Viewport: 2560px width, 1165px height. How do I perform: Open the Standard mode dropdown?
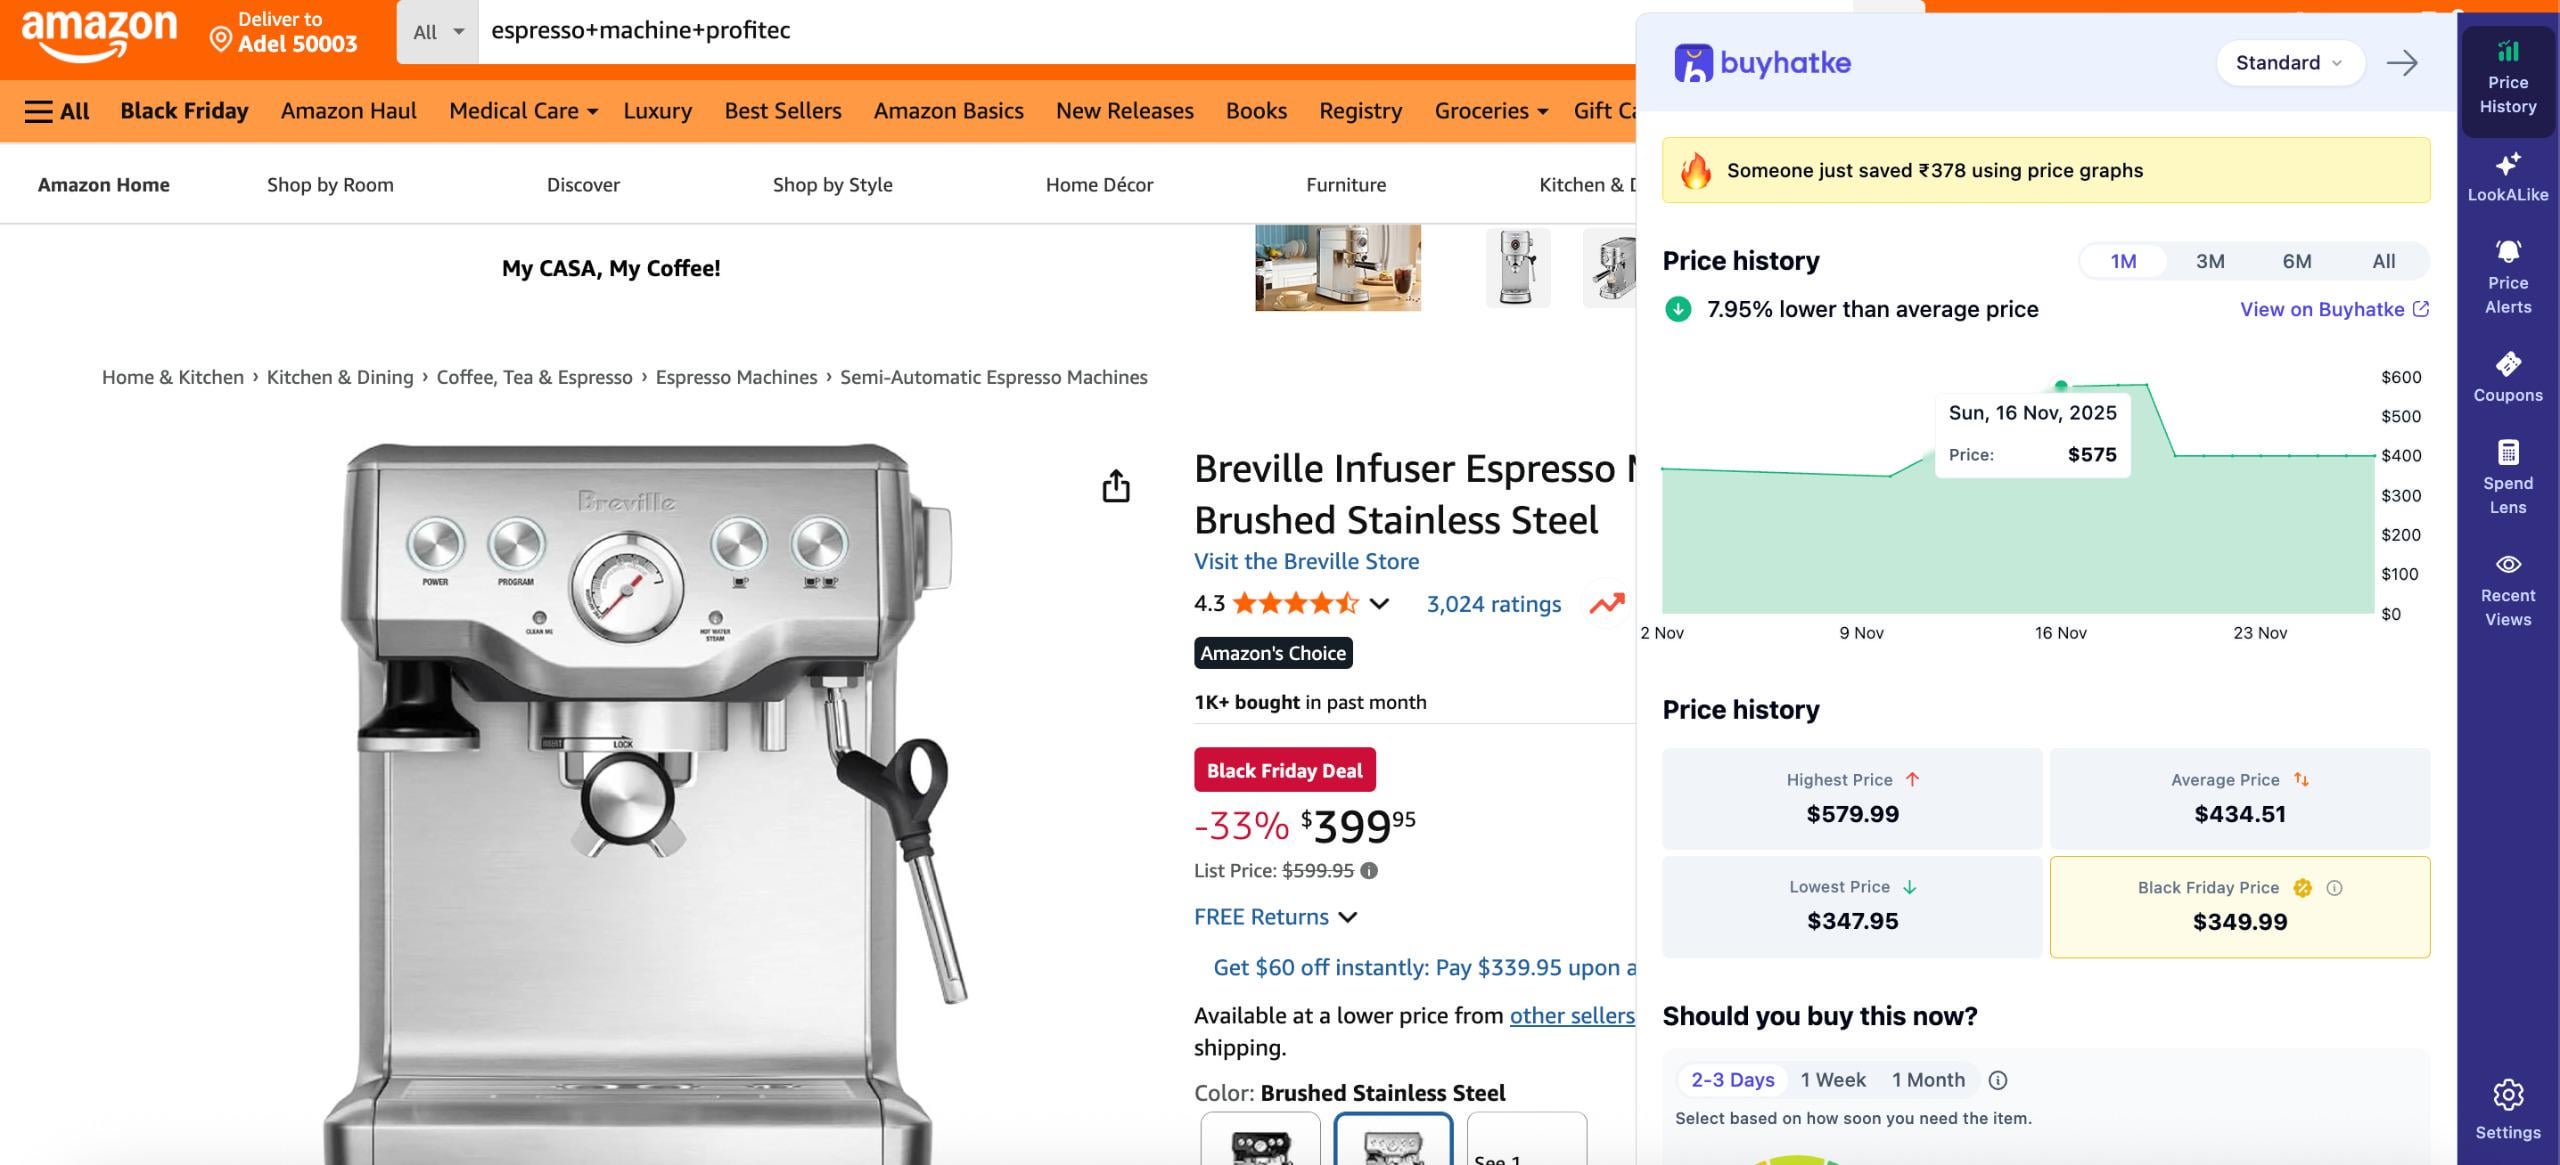click(2288, 63)
